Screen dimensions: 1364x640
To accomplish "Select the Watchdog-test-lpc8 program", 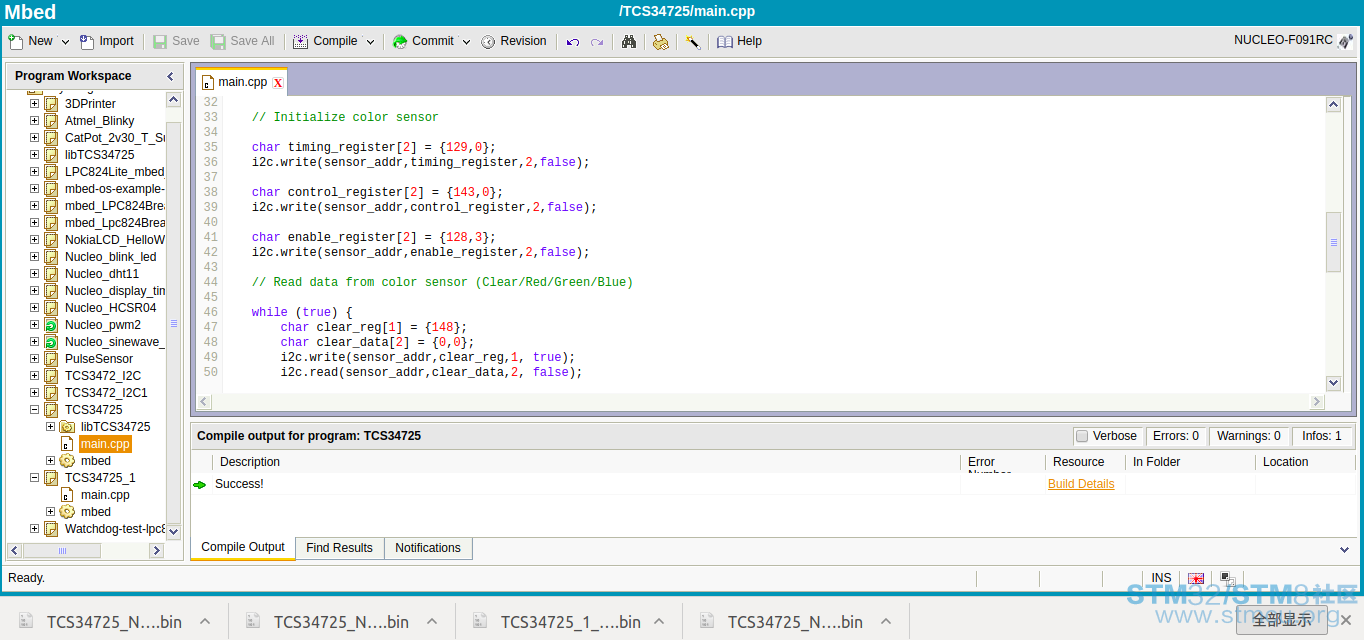I will pyautogui.click(x=114, y=529).
